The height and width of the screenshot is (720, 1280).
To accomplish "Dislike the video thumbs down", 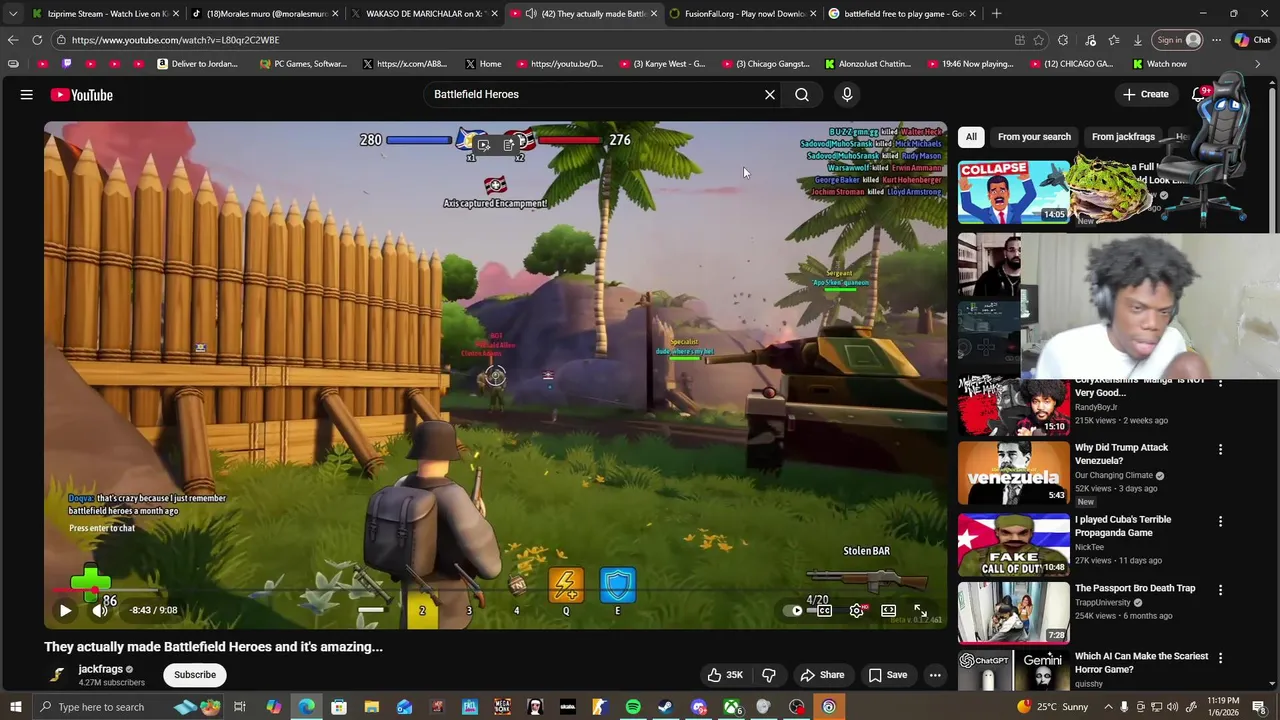I will pyautogui.click(x=769, y=675).
